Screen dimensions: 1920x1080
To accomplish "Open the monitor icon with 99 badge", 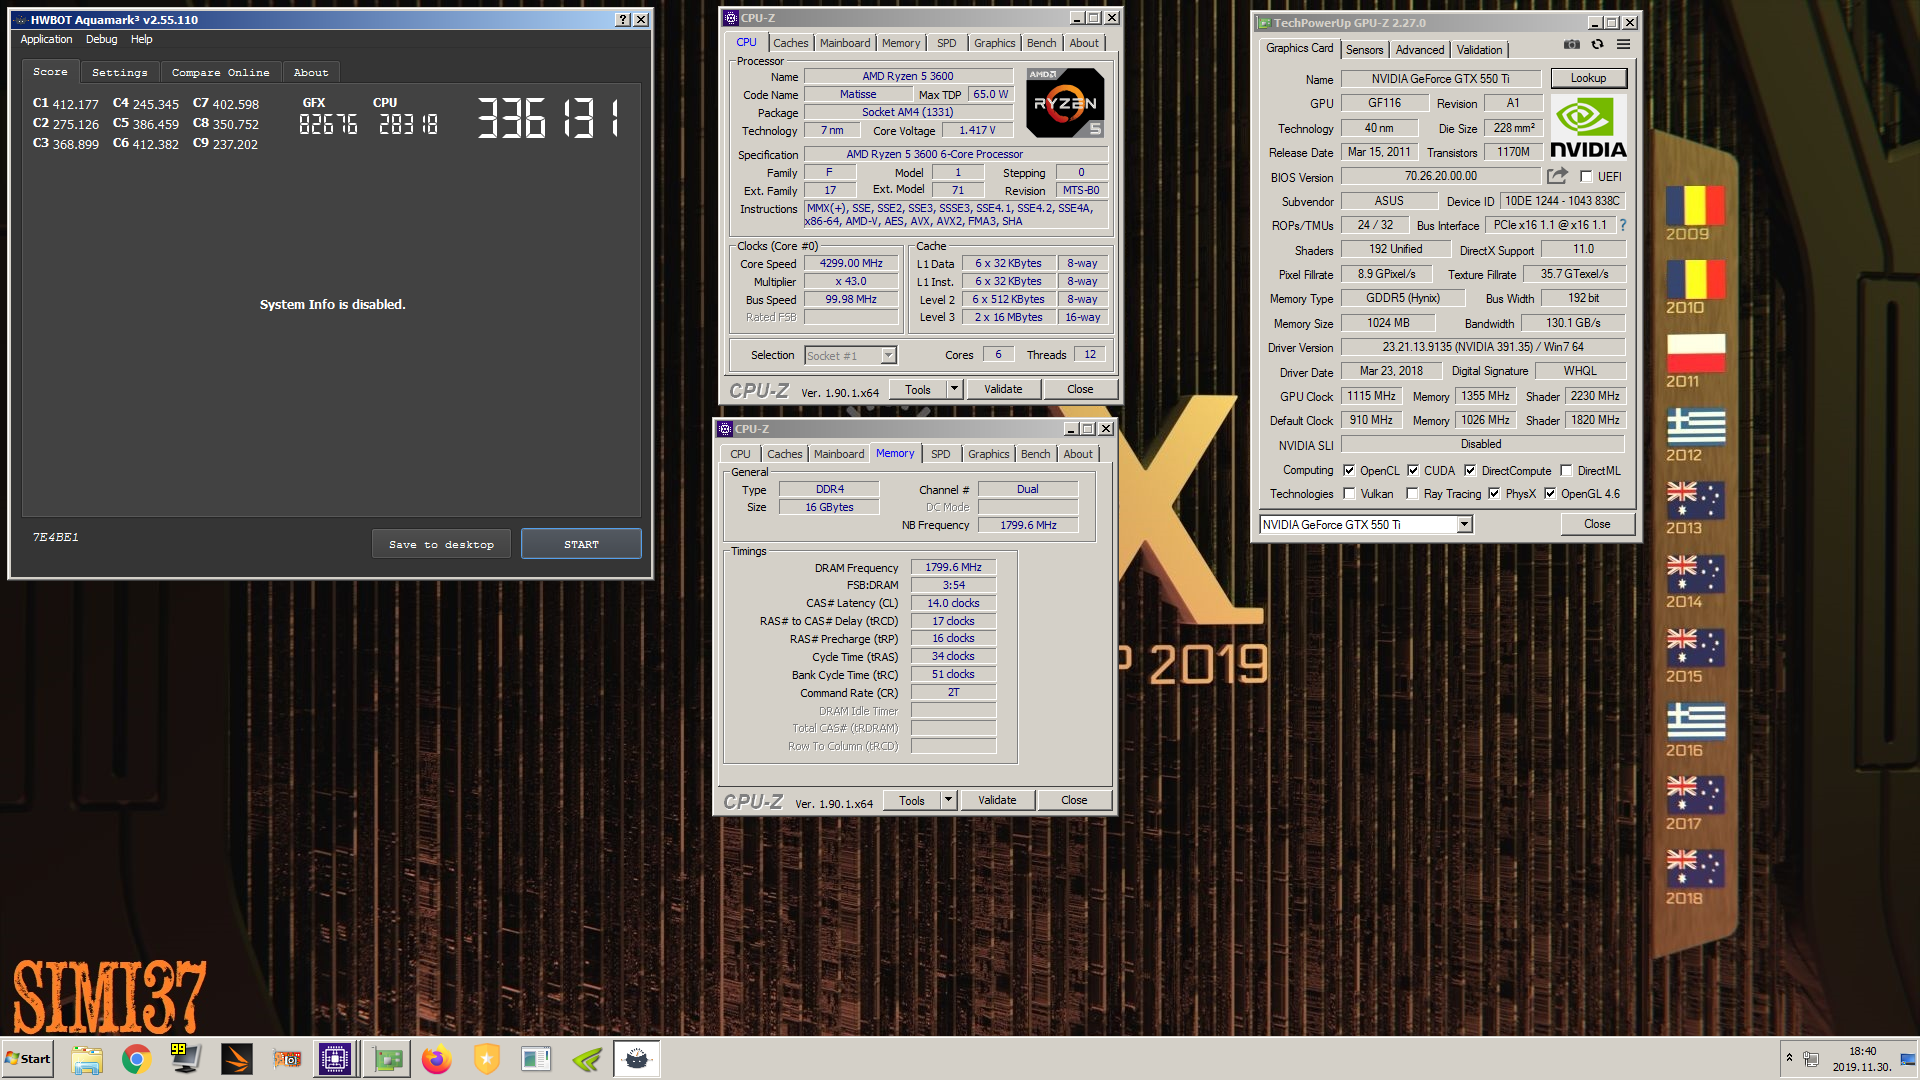I will 185,1059.
